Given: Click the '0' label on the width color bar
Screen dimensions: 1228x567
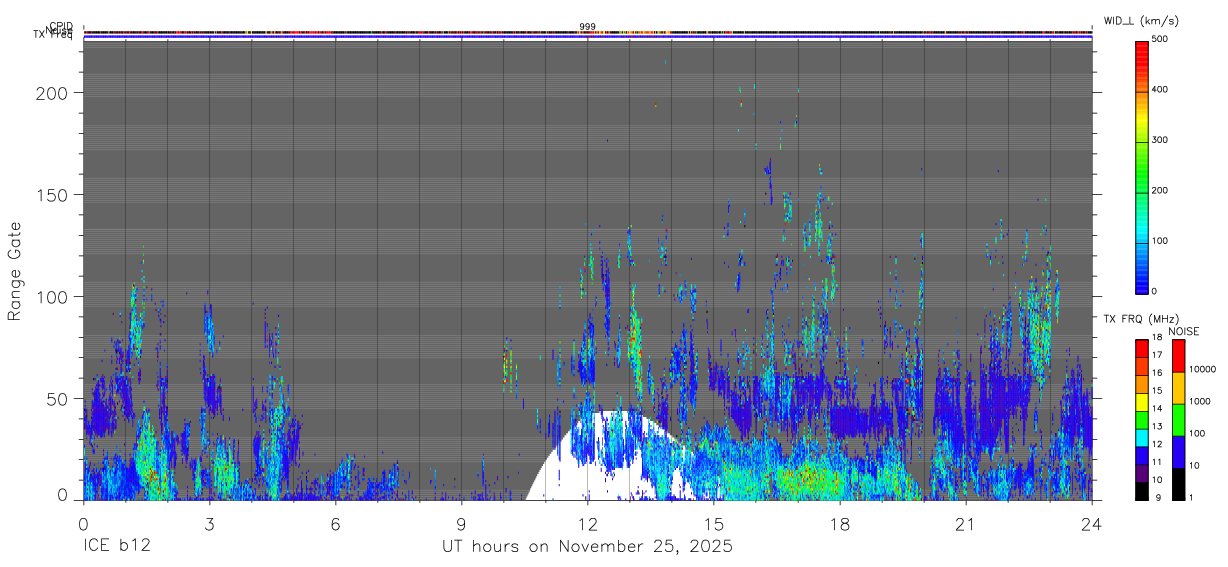Looking at the screenshot, I should (x=1156, y=291).
